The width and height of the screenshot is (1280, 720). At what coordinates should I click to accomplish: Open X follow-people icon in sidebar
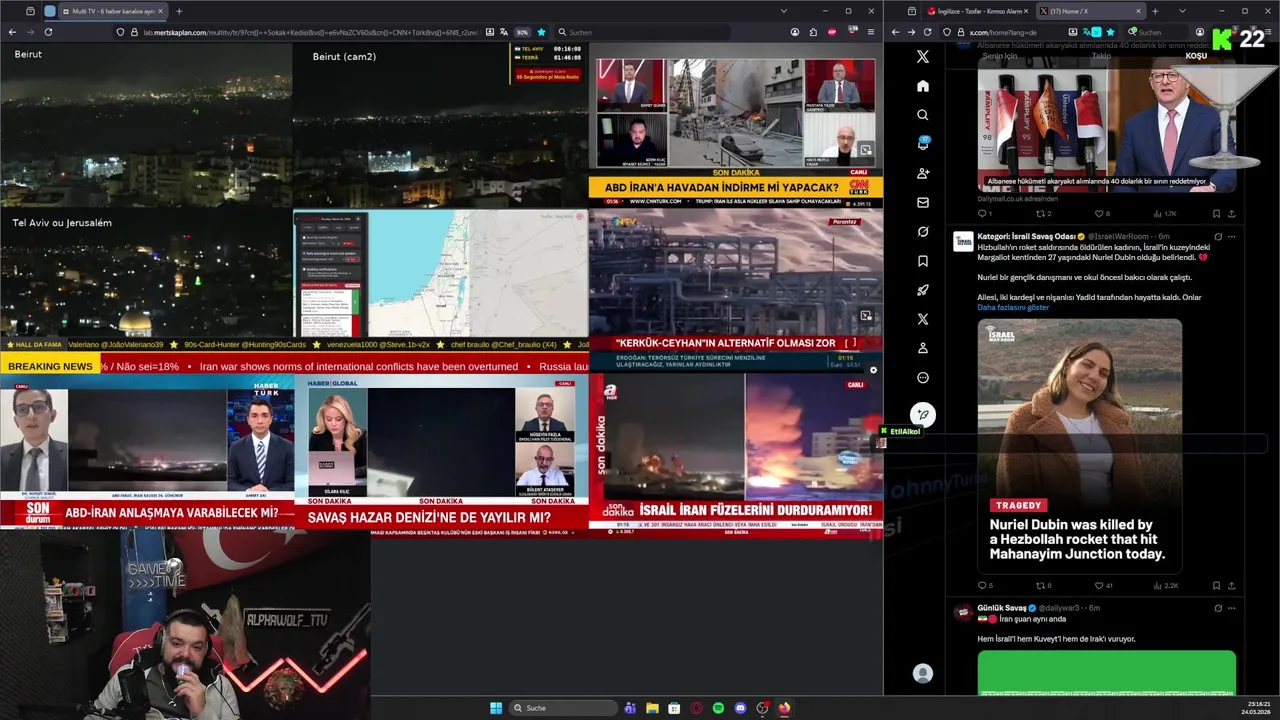(x=923, y=173)
